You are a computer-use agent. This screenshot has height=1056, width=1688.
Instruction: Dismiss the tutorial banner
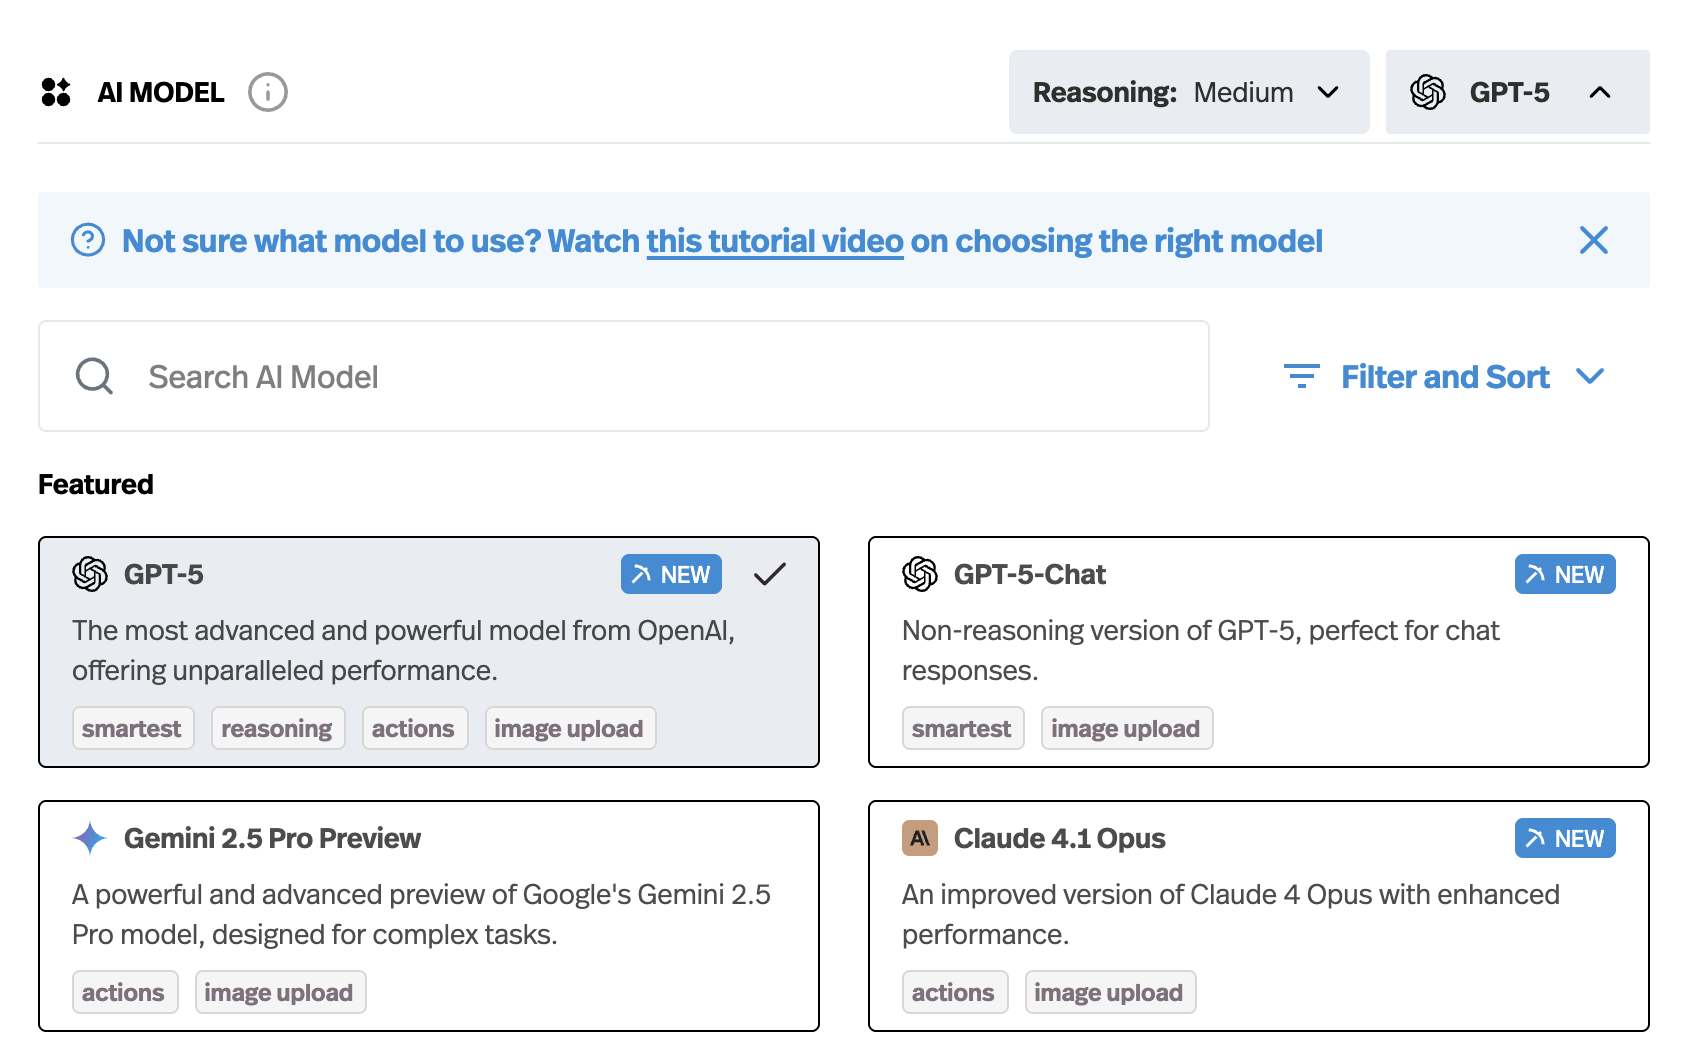pyautogui.click(x=1593, y=240)
